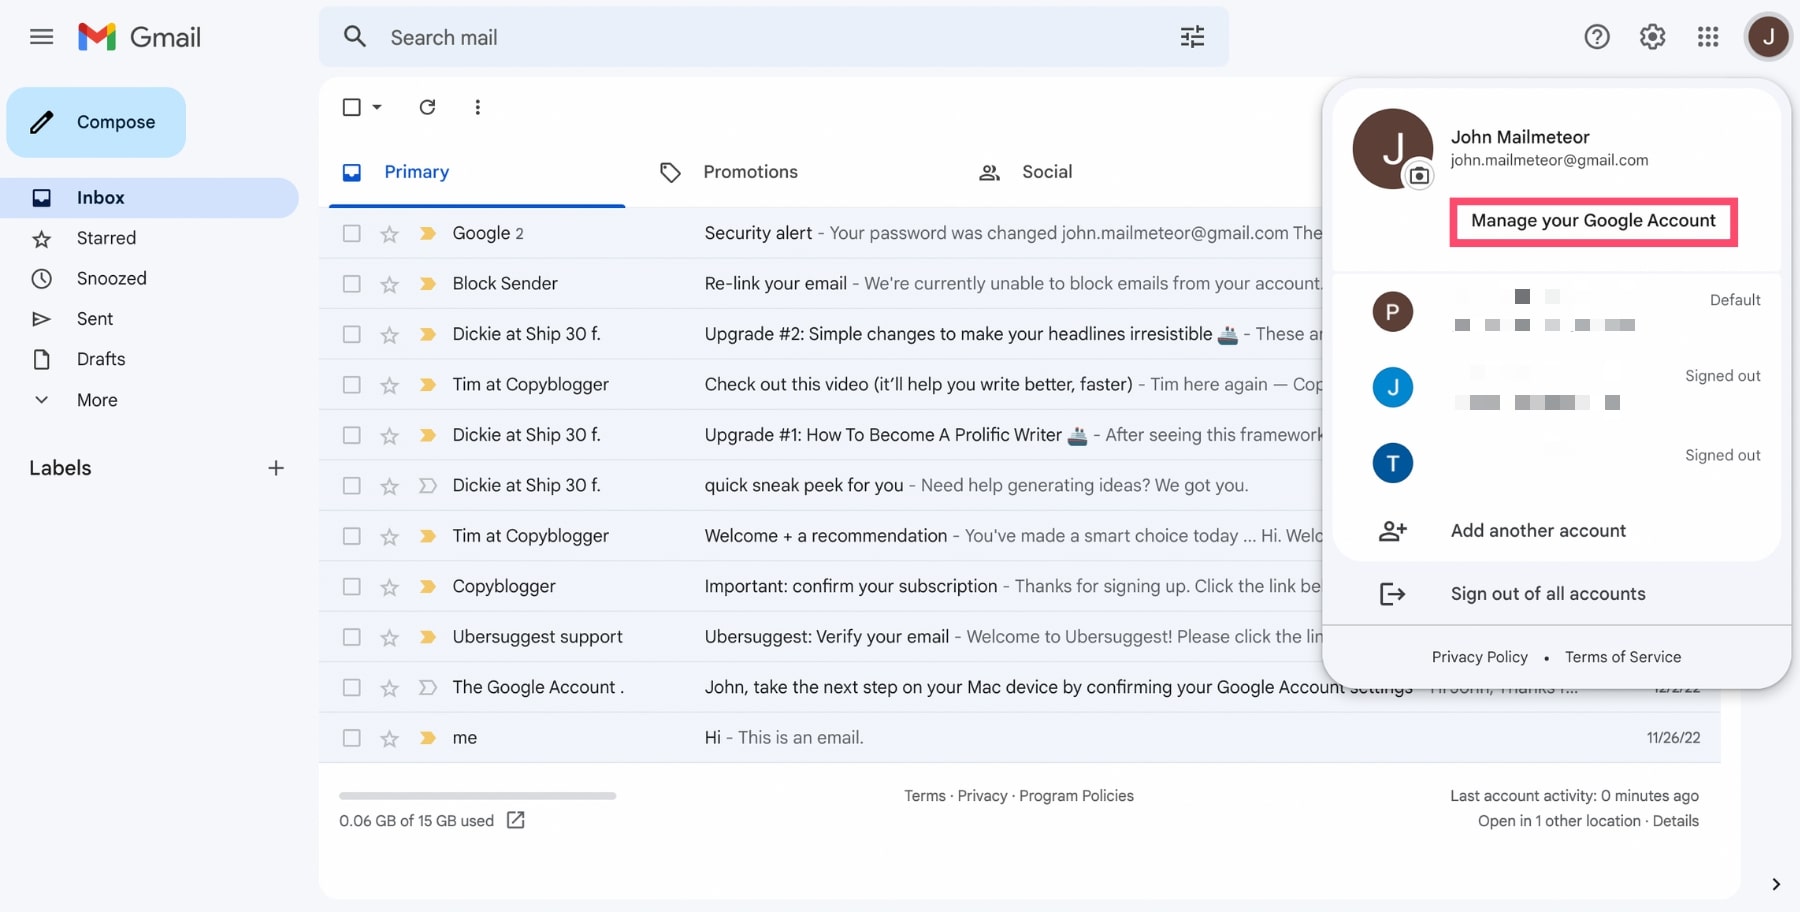Check the Copyblogger subscription email checkbox
The image size is (1800, 912).
(x=351, y=587)
